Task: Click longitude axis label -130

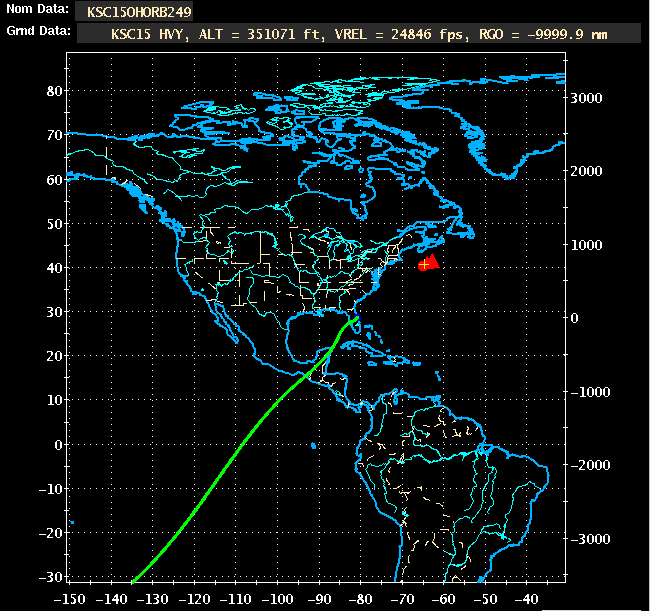Action: coord(153,599)
